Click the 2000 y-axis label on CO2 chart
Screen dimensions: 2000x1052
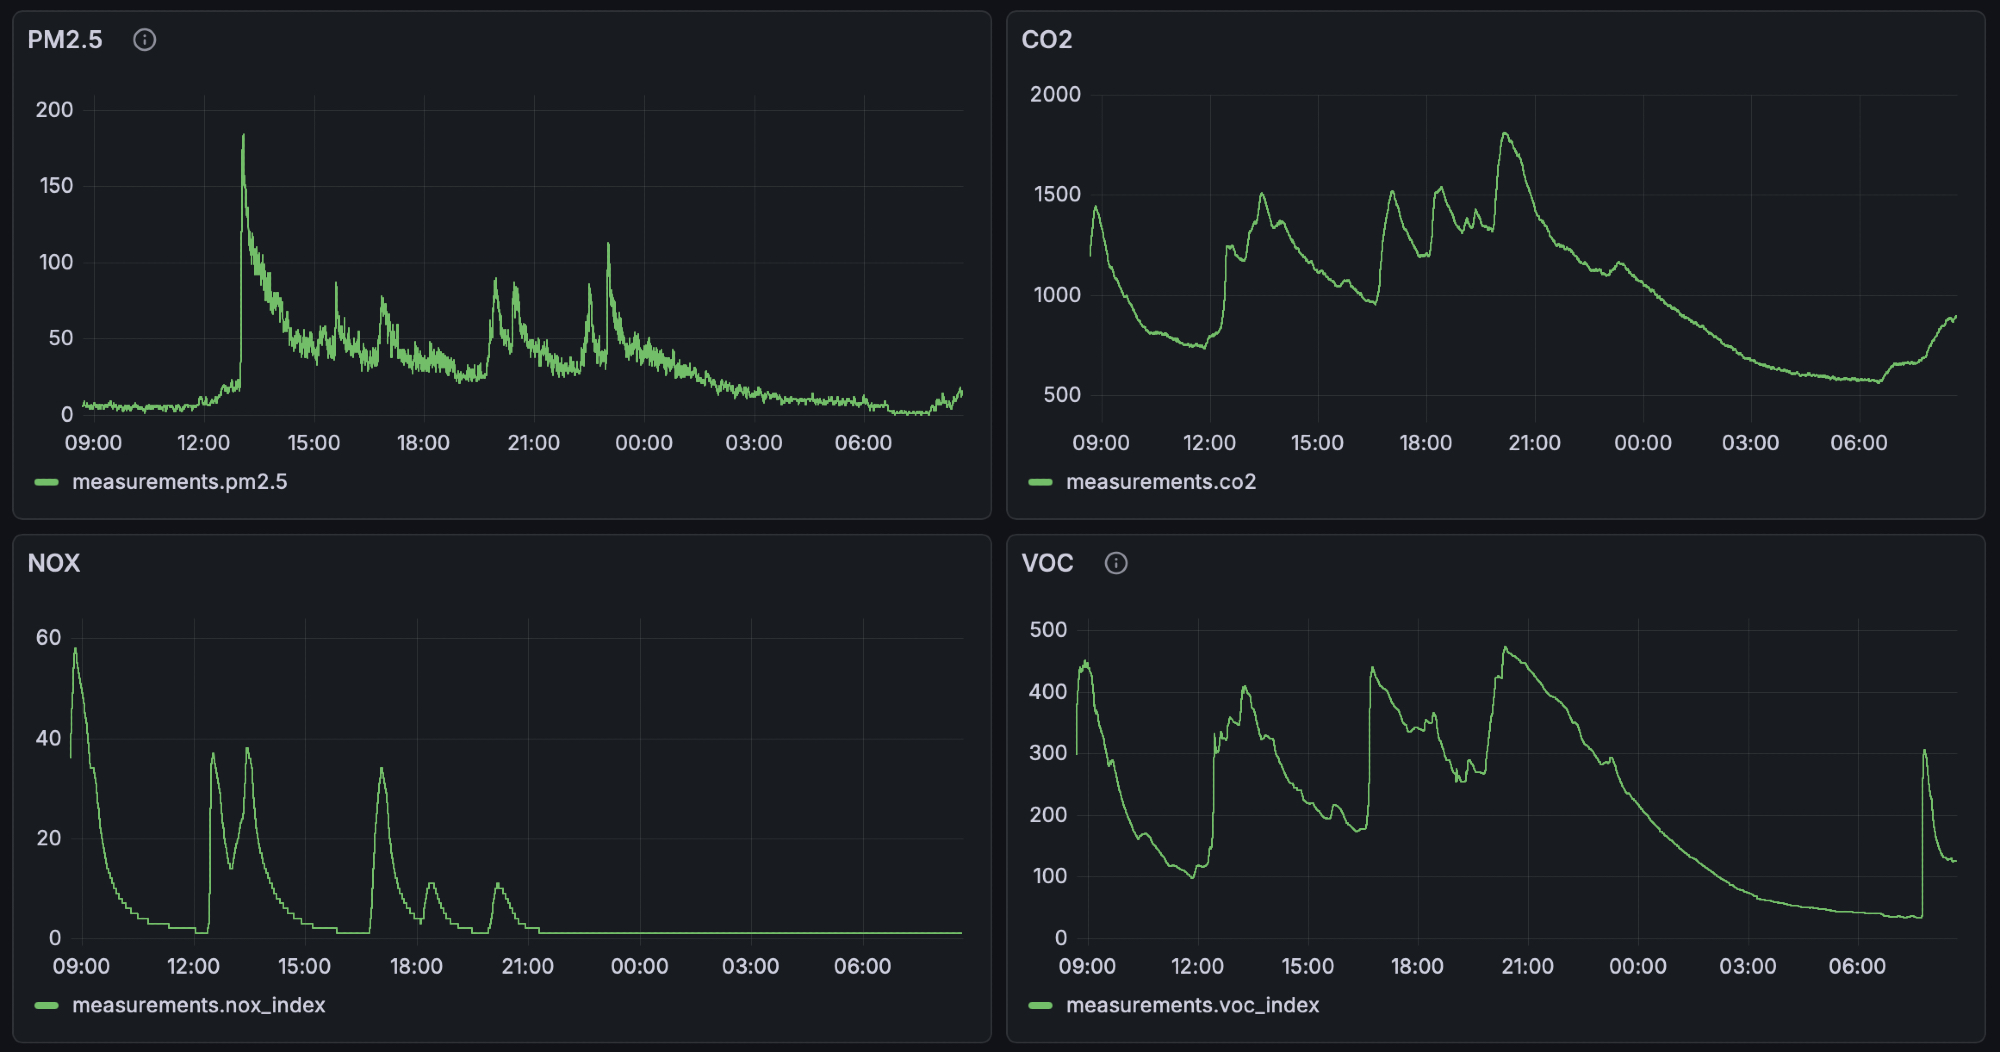[x=1055, y=95]
